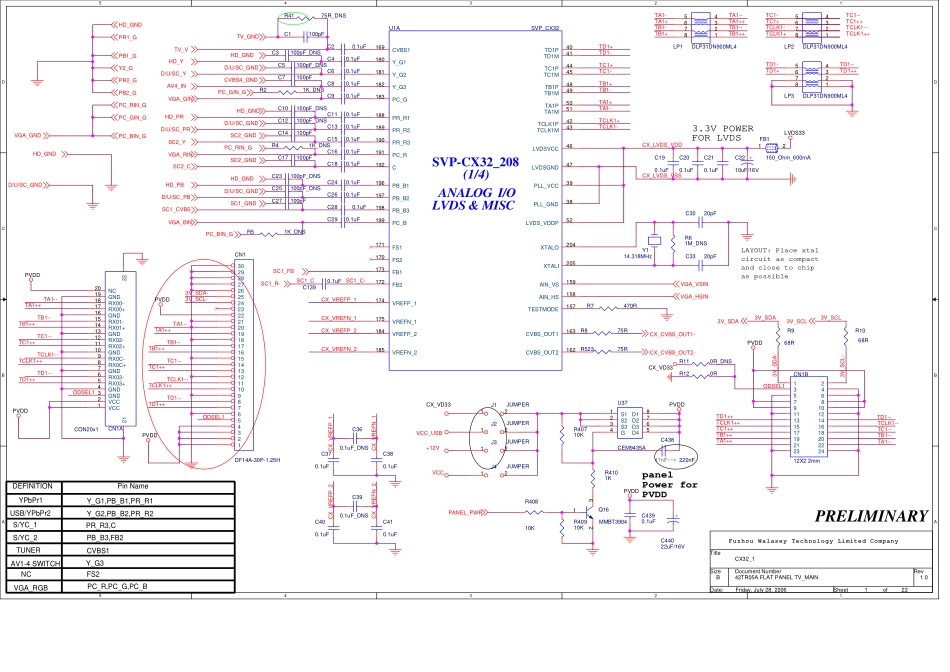This screenshot has width=950, height=672.
Task: Click the "12X2 2mm" connector label
Action: click(807, 461)
